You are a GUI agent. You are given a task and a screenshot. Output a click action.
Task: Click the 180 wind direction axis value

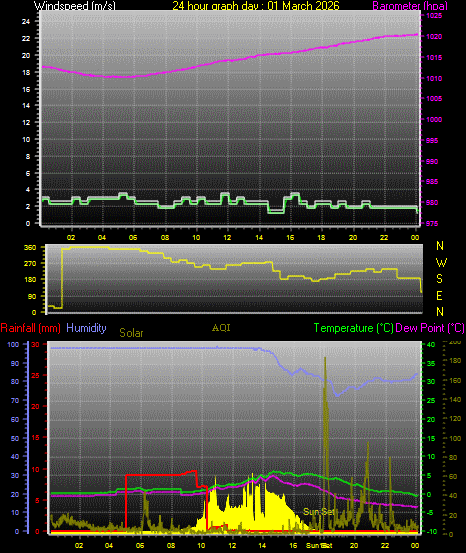(30, 279)
